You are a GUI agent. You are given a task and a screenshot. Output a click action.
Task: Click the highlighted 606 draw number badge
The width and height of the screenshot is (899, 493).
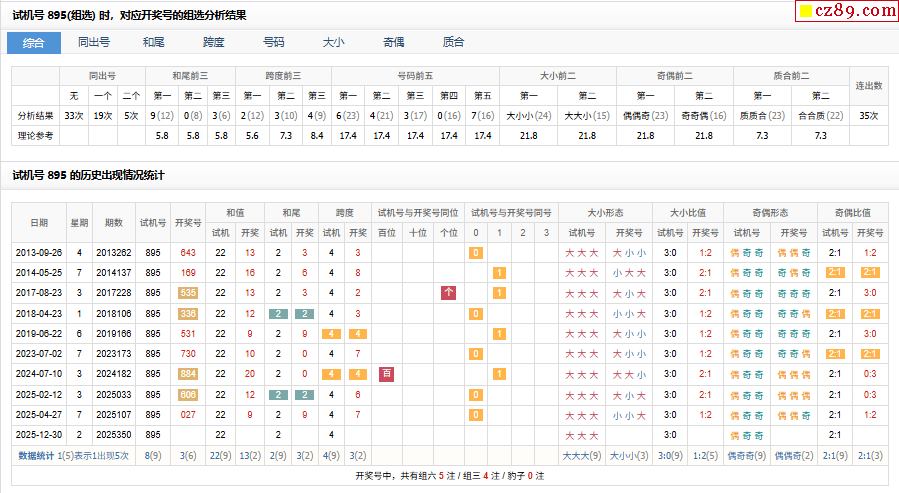point(188,395)
